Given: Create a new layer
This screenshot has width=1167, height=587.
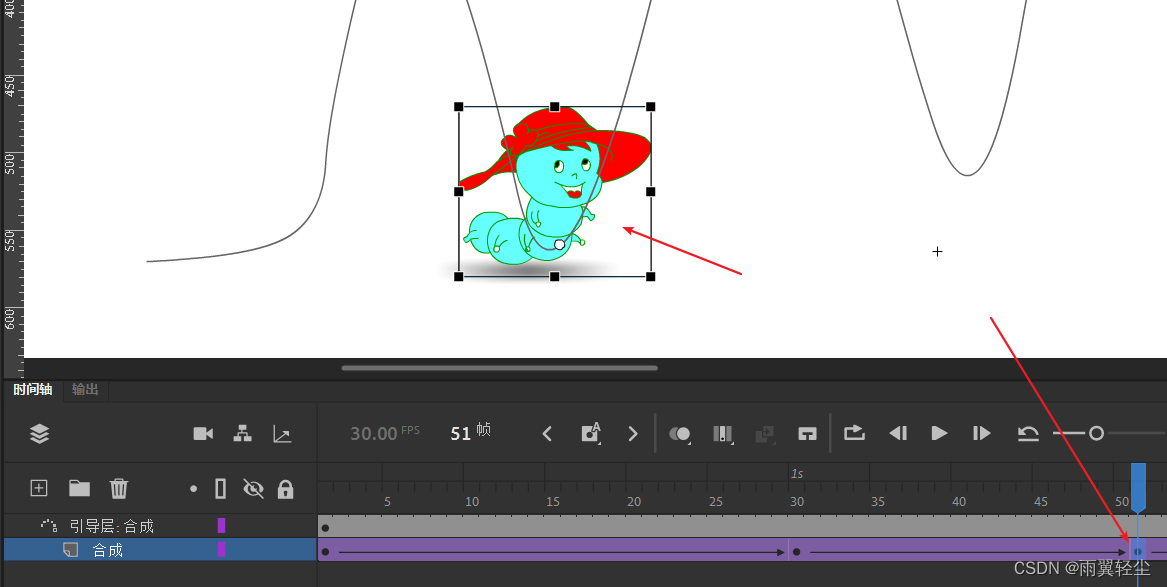Looking at the screenshot, I should (x=39, y=488).
